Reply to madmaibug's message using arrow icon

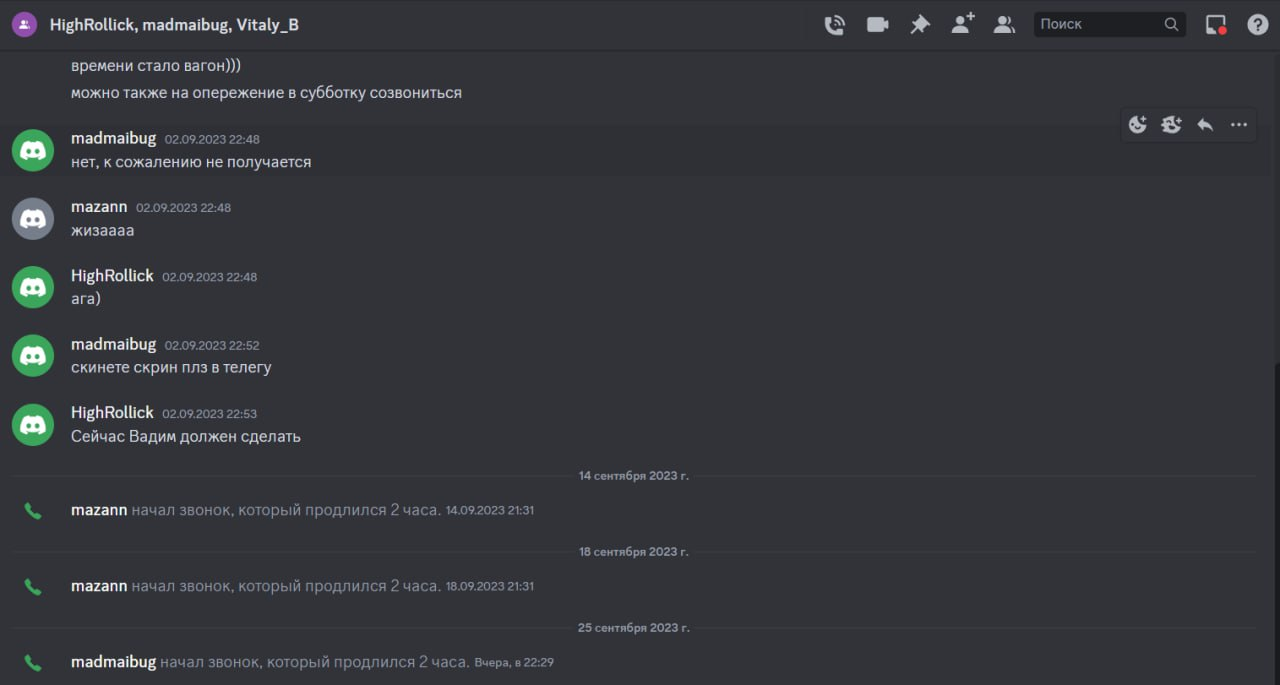coord(1205,125)
